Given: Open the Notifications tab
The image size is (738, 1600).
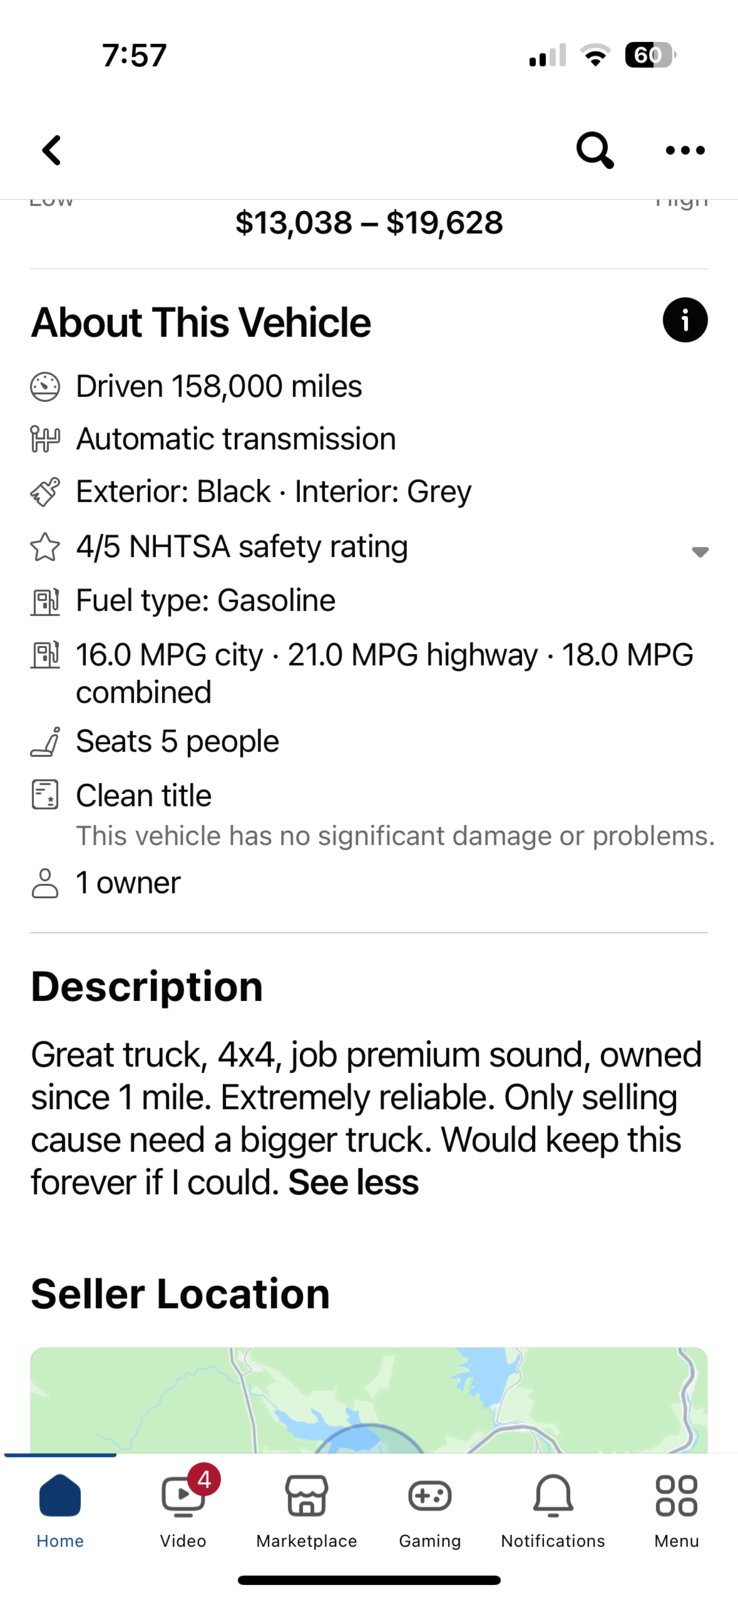Looking at the screenshot, I should [553, 1511].
